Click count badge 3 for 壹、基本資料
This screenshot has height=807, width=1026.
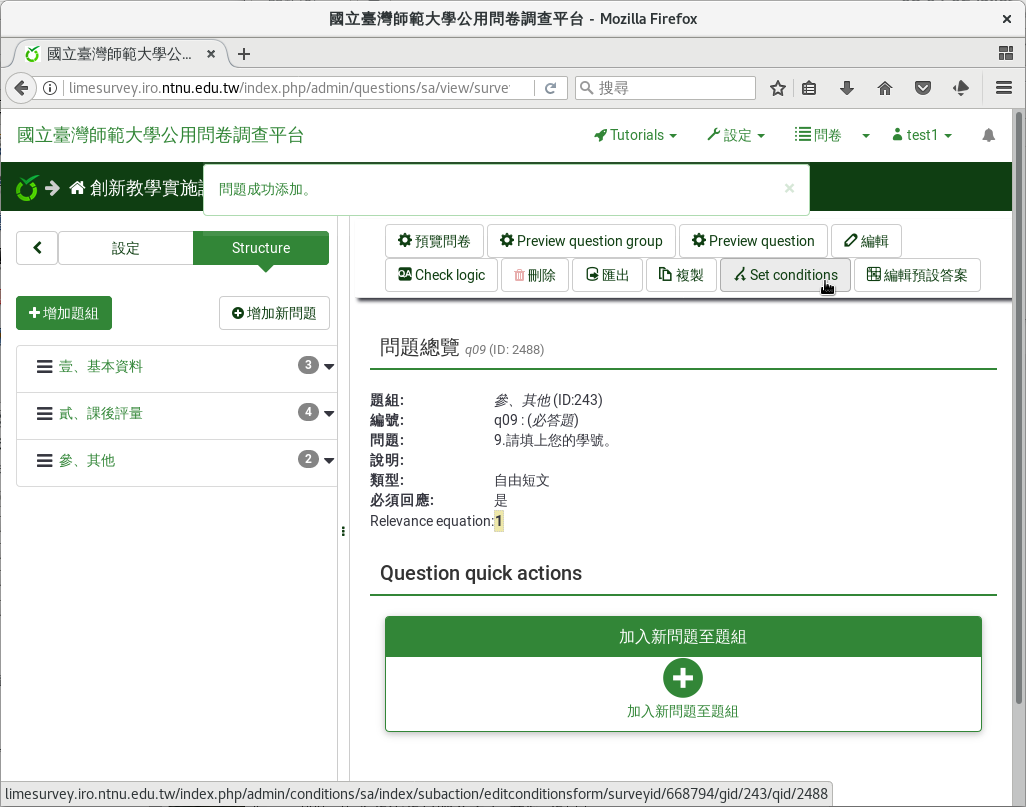tap(308, 365)
